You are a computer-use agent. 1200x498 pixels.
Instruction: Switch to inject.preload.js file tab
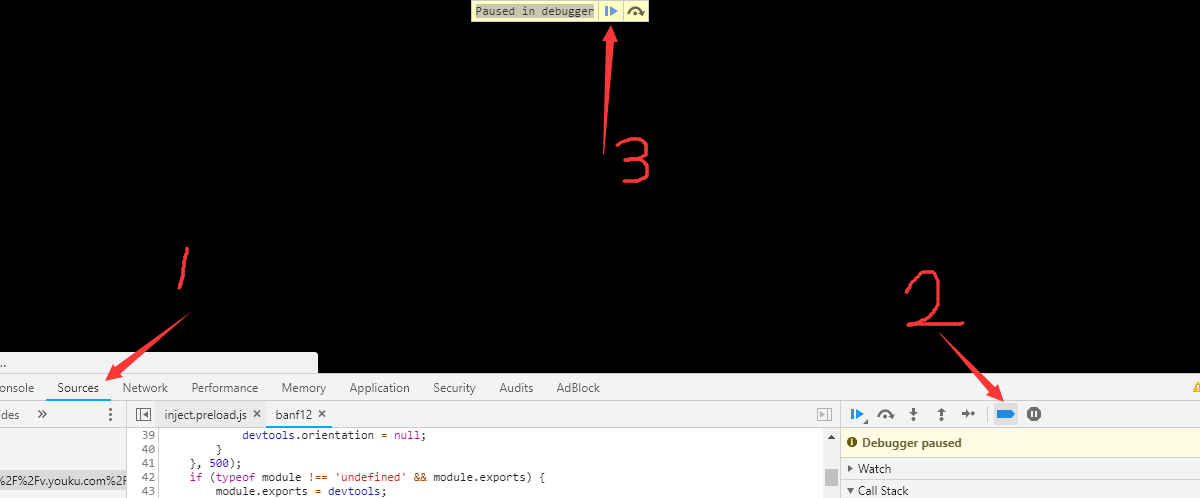(x=206, y=414)
